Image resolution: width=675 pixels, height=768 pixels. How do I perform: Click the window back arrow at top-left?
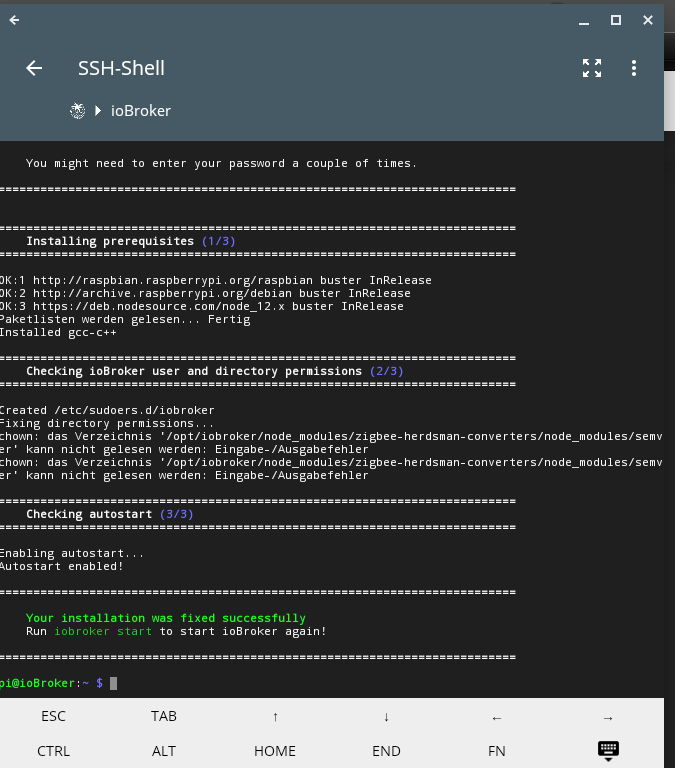[14, 20]
